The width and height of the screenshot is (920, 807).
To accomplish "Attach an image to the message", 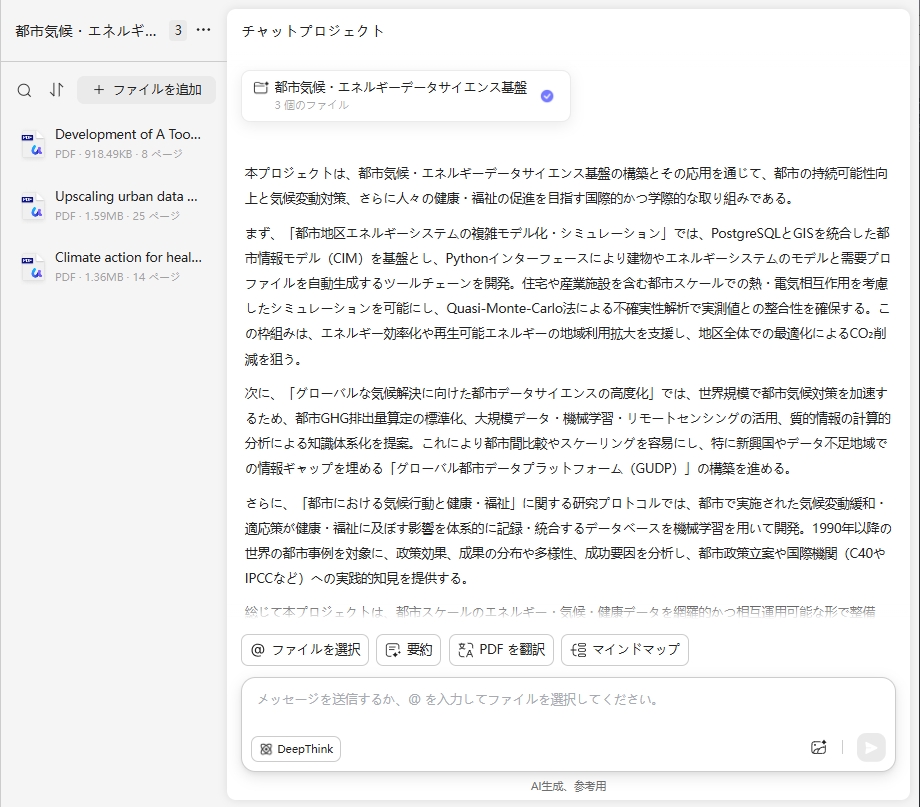I will point(820,746).
